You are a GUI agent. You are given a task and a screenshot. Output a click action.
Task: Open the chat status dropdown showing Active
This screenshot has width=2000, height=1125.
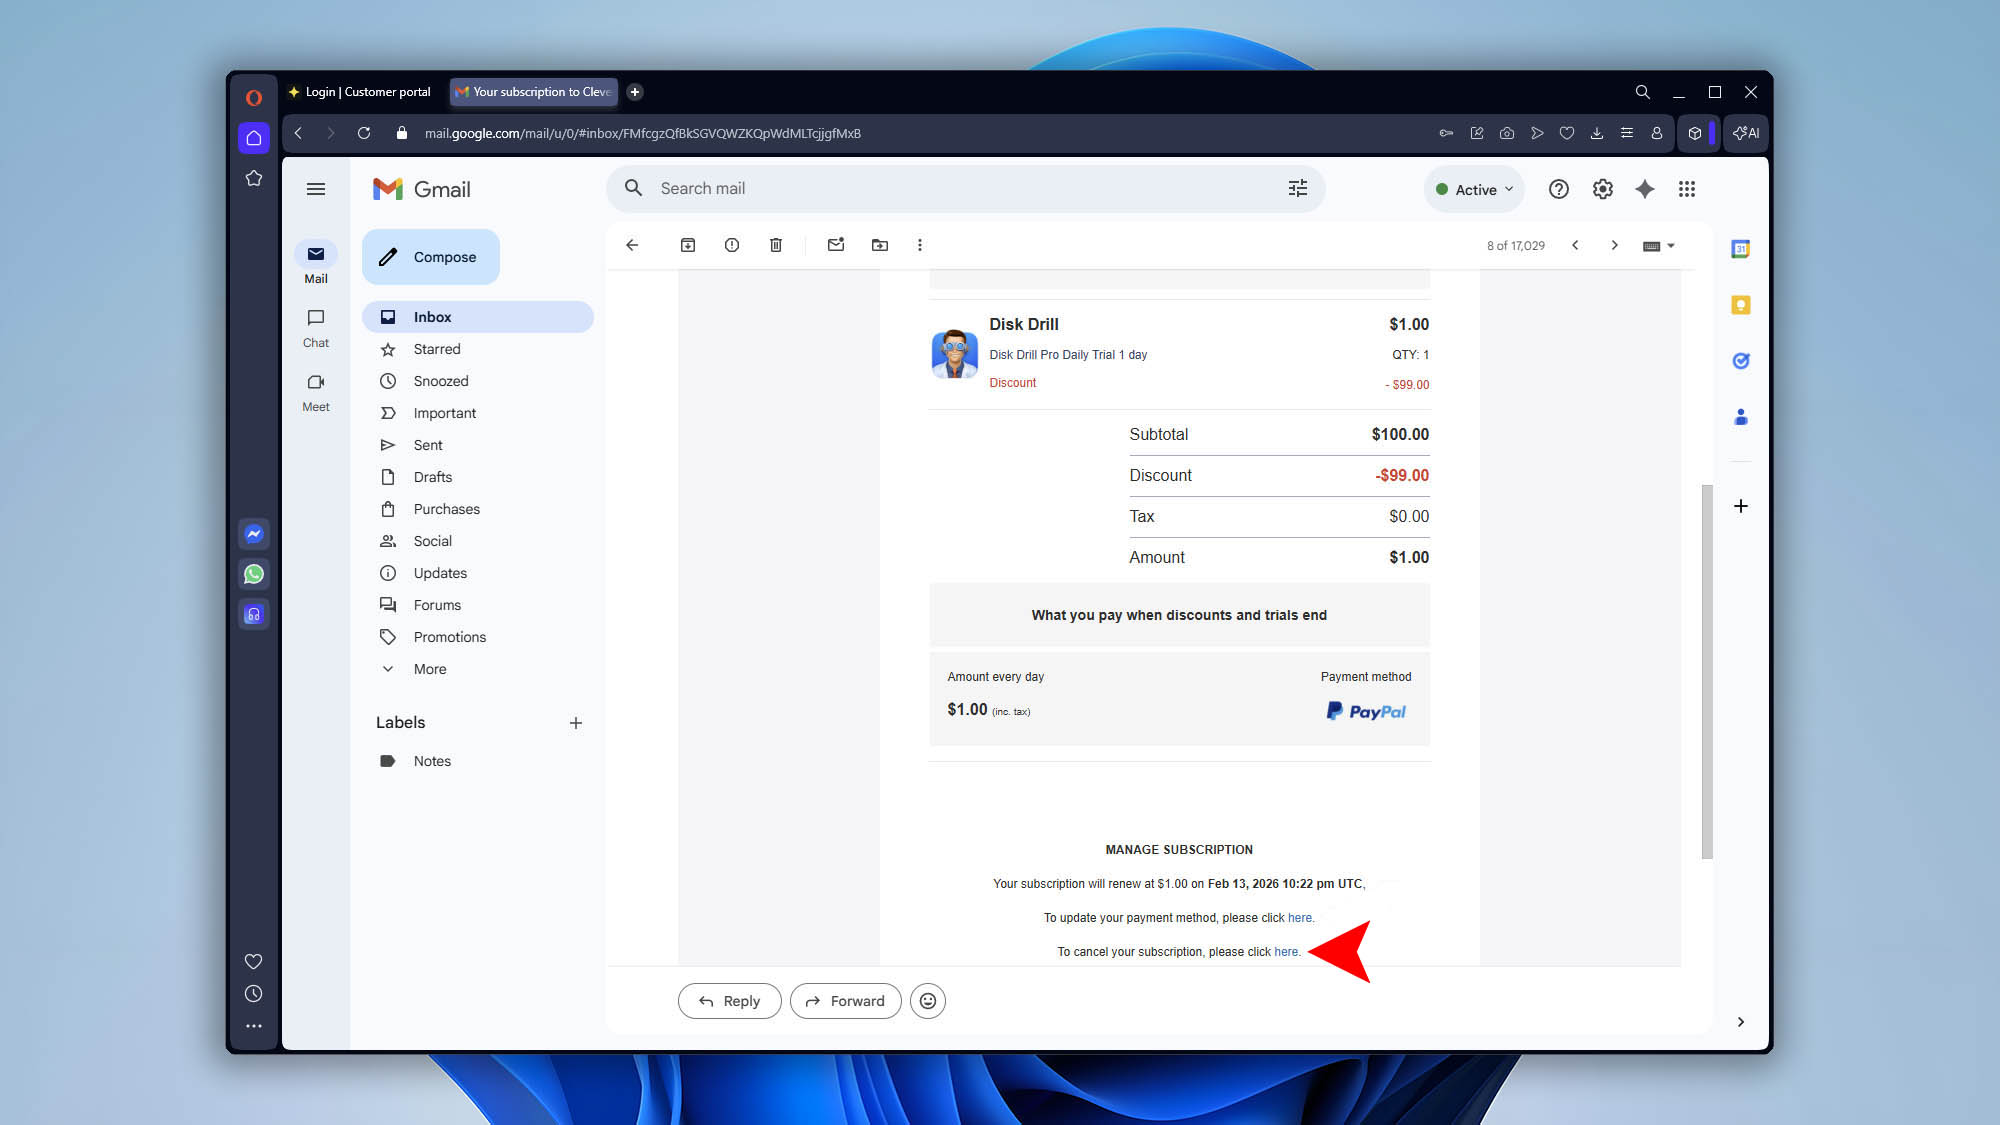pyautogui.click(x=1474, y=188)
